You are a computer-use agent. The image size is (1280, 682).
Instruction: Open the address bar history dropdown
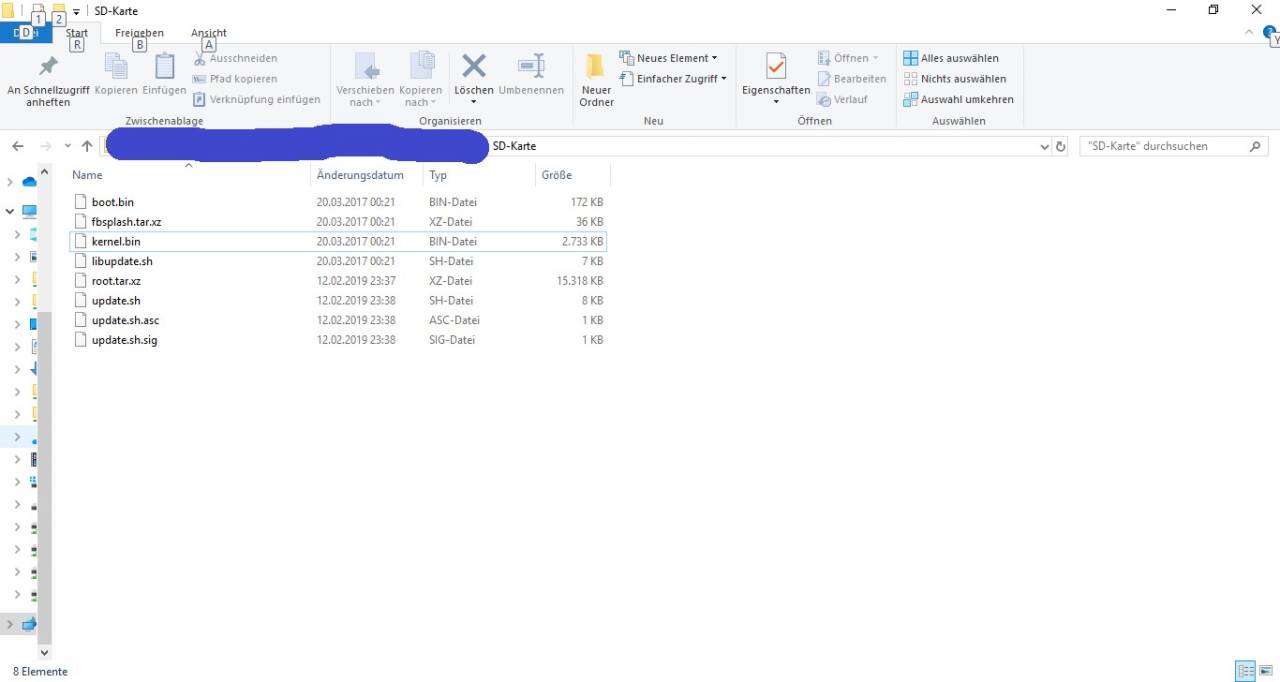(x=1045, y=146)
